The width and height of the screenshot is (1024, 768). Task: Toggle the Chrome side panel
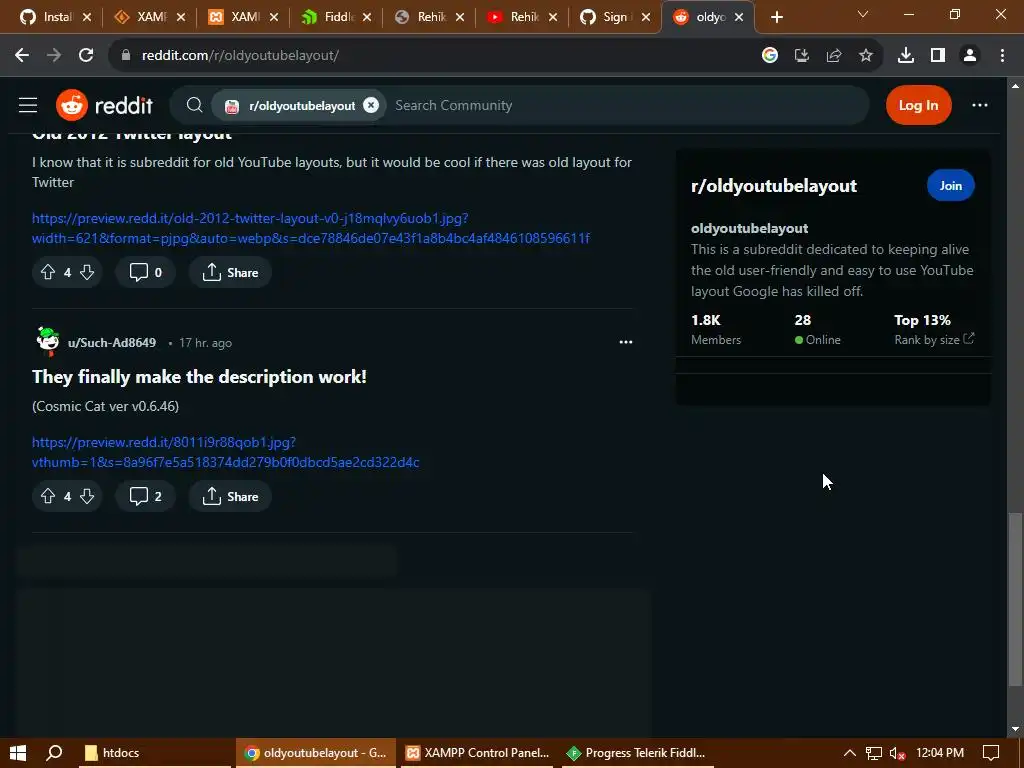click(x=938, y=56)
